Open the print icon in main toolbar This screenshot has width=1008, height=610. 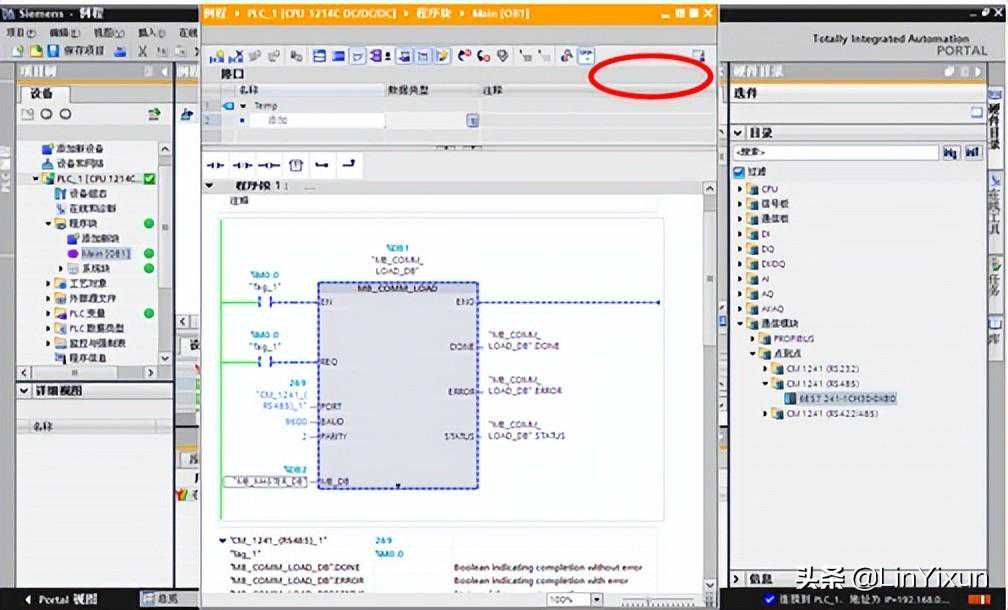[121, 50]
